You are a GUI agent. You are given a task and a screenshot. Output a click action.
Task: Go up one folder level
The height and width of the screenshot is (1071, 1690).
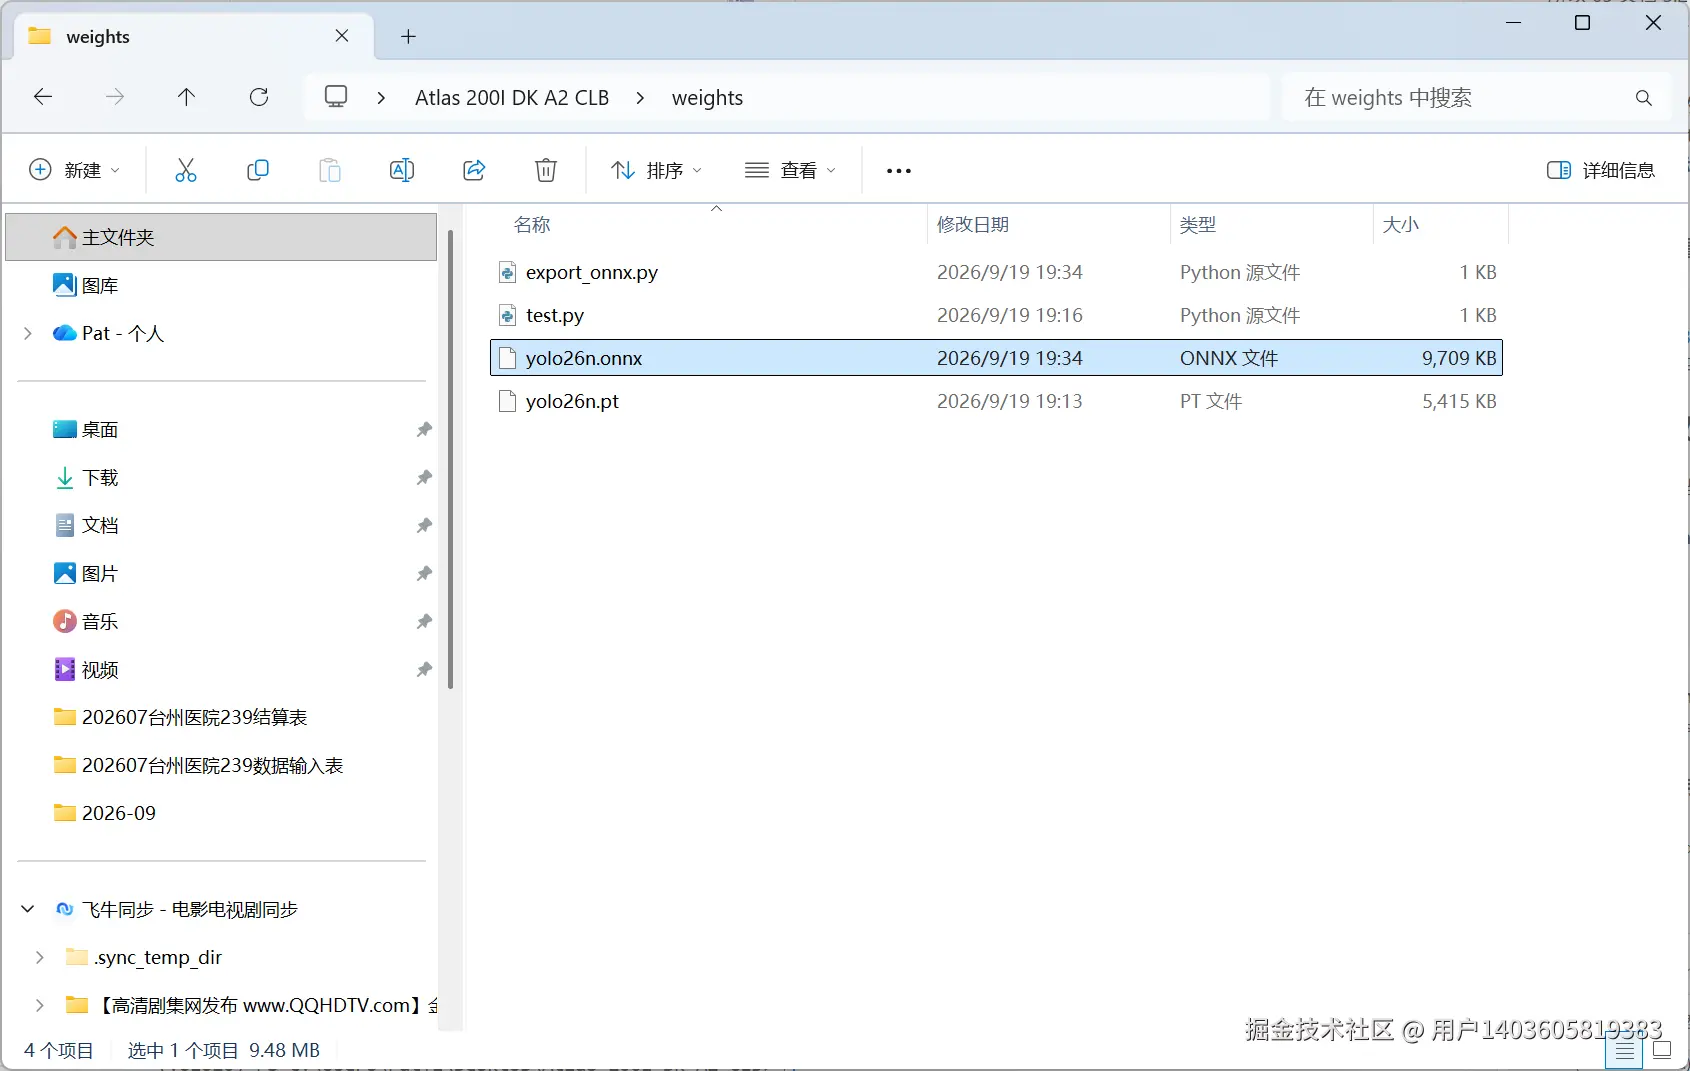(x=186, y=97)
